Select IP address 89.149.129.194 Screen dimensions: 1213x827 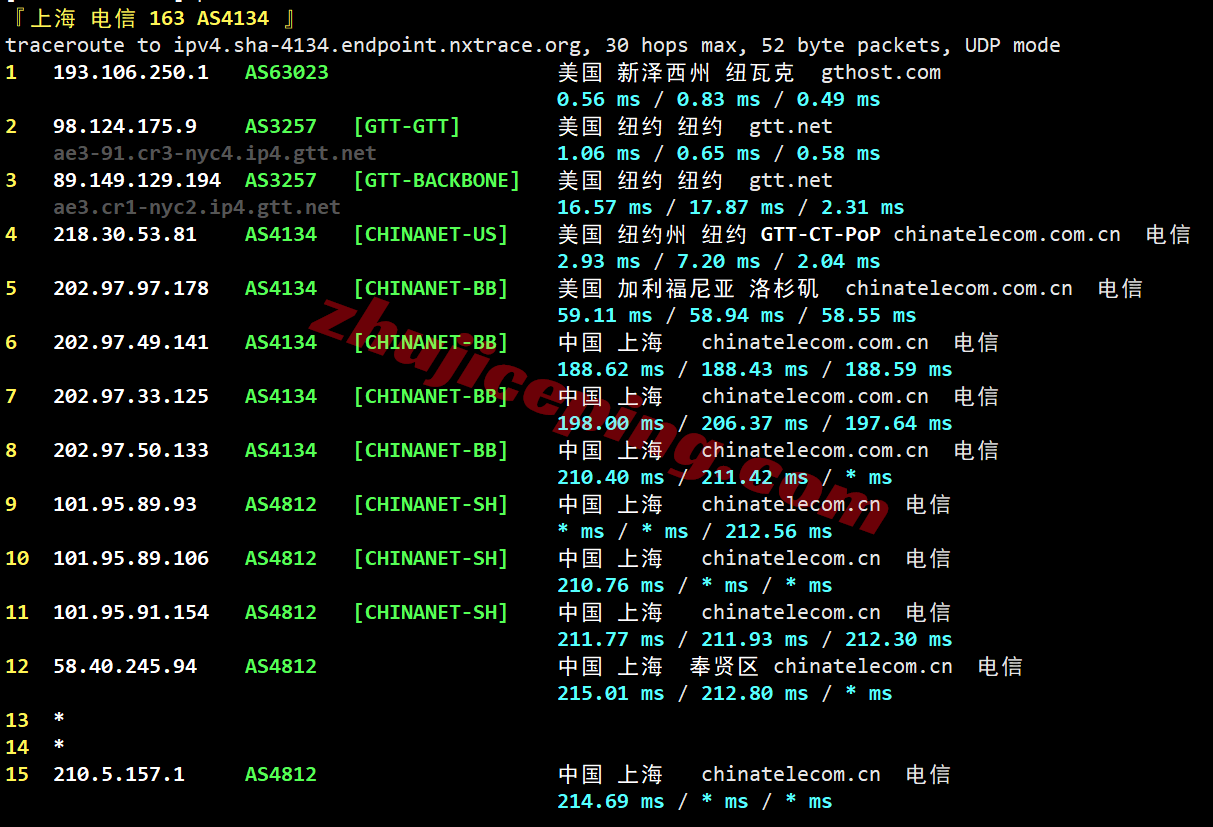(137, 180)
